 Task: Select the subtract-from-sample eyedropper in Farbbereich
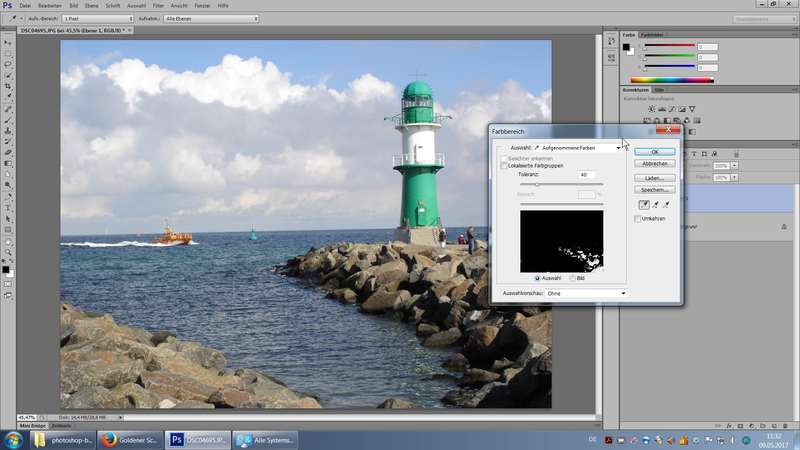point(667,204)
